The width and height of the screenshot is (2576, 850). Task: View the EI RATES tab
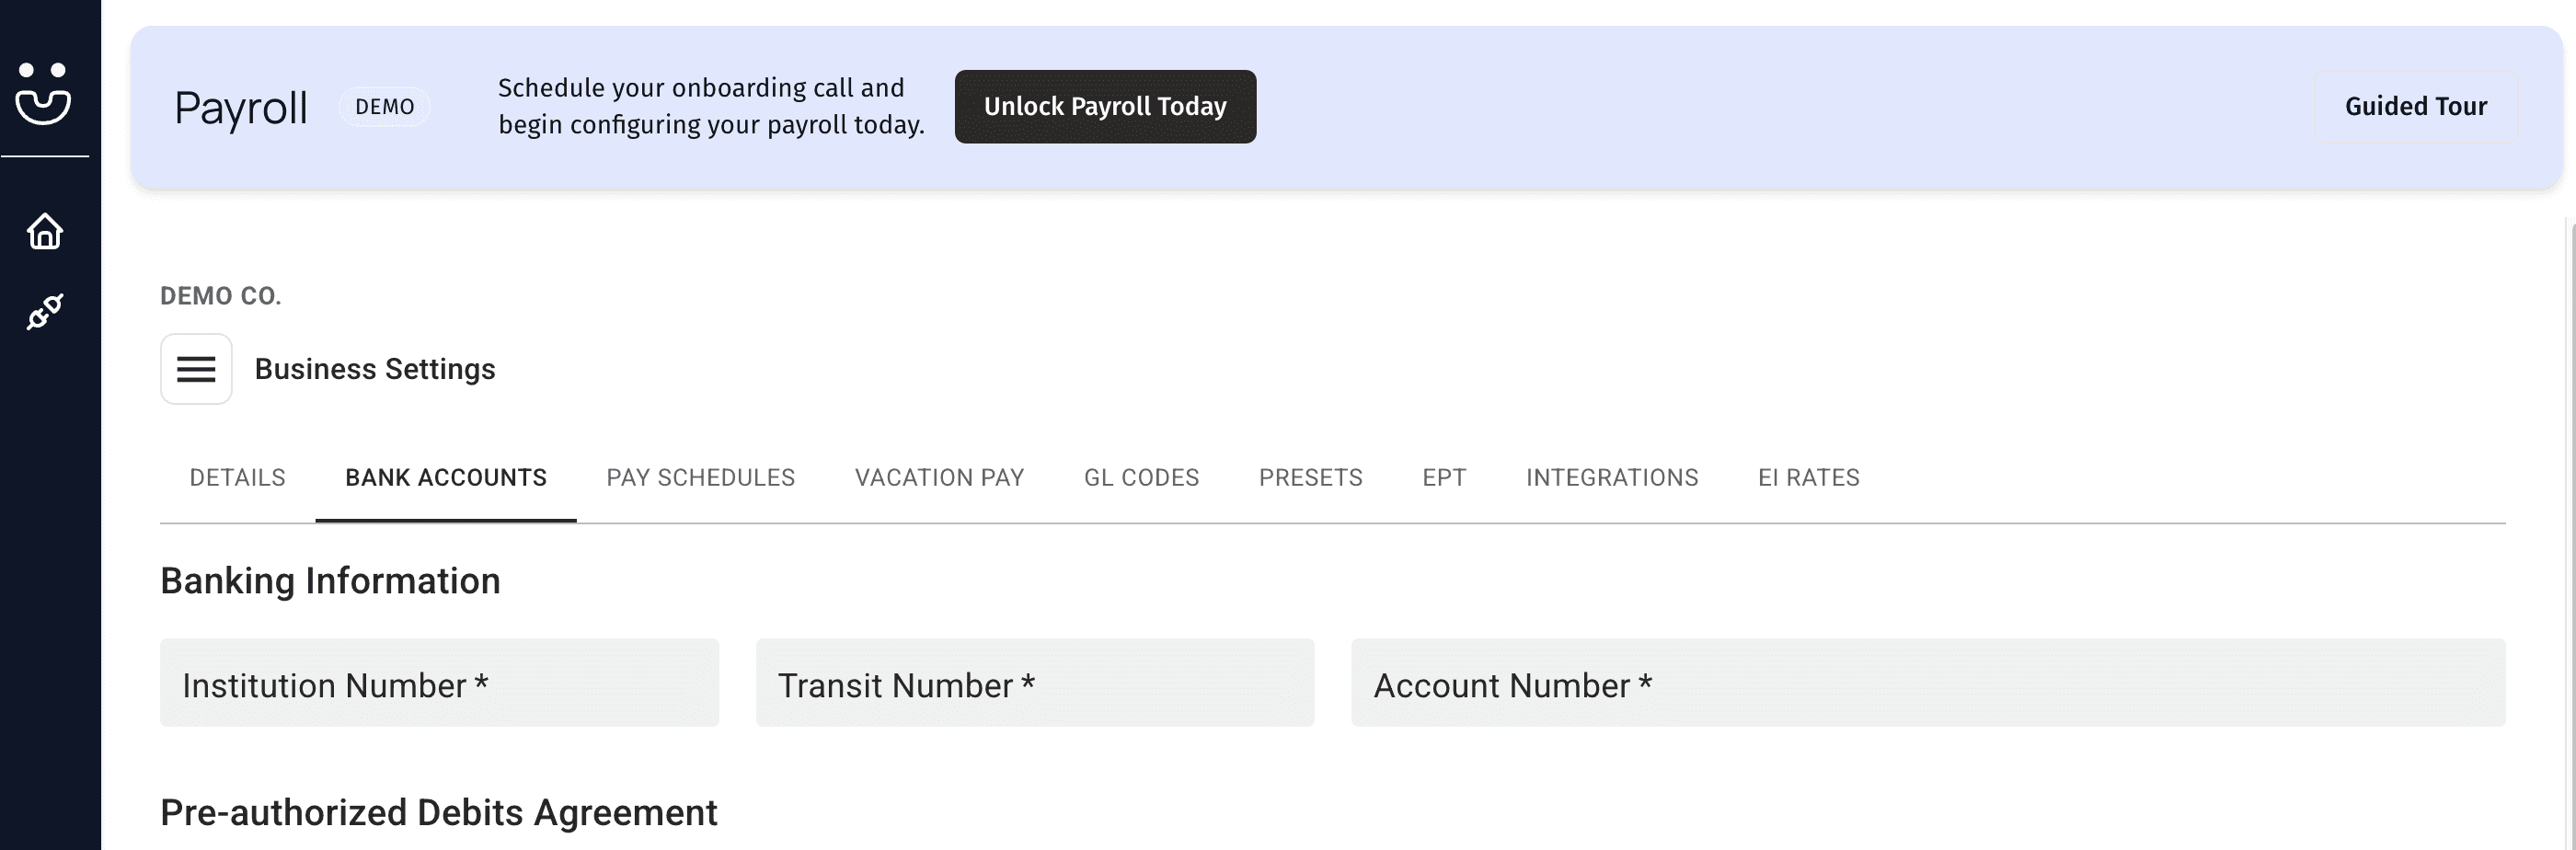tap(1806, 477)
